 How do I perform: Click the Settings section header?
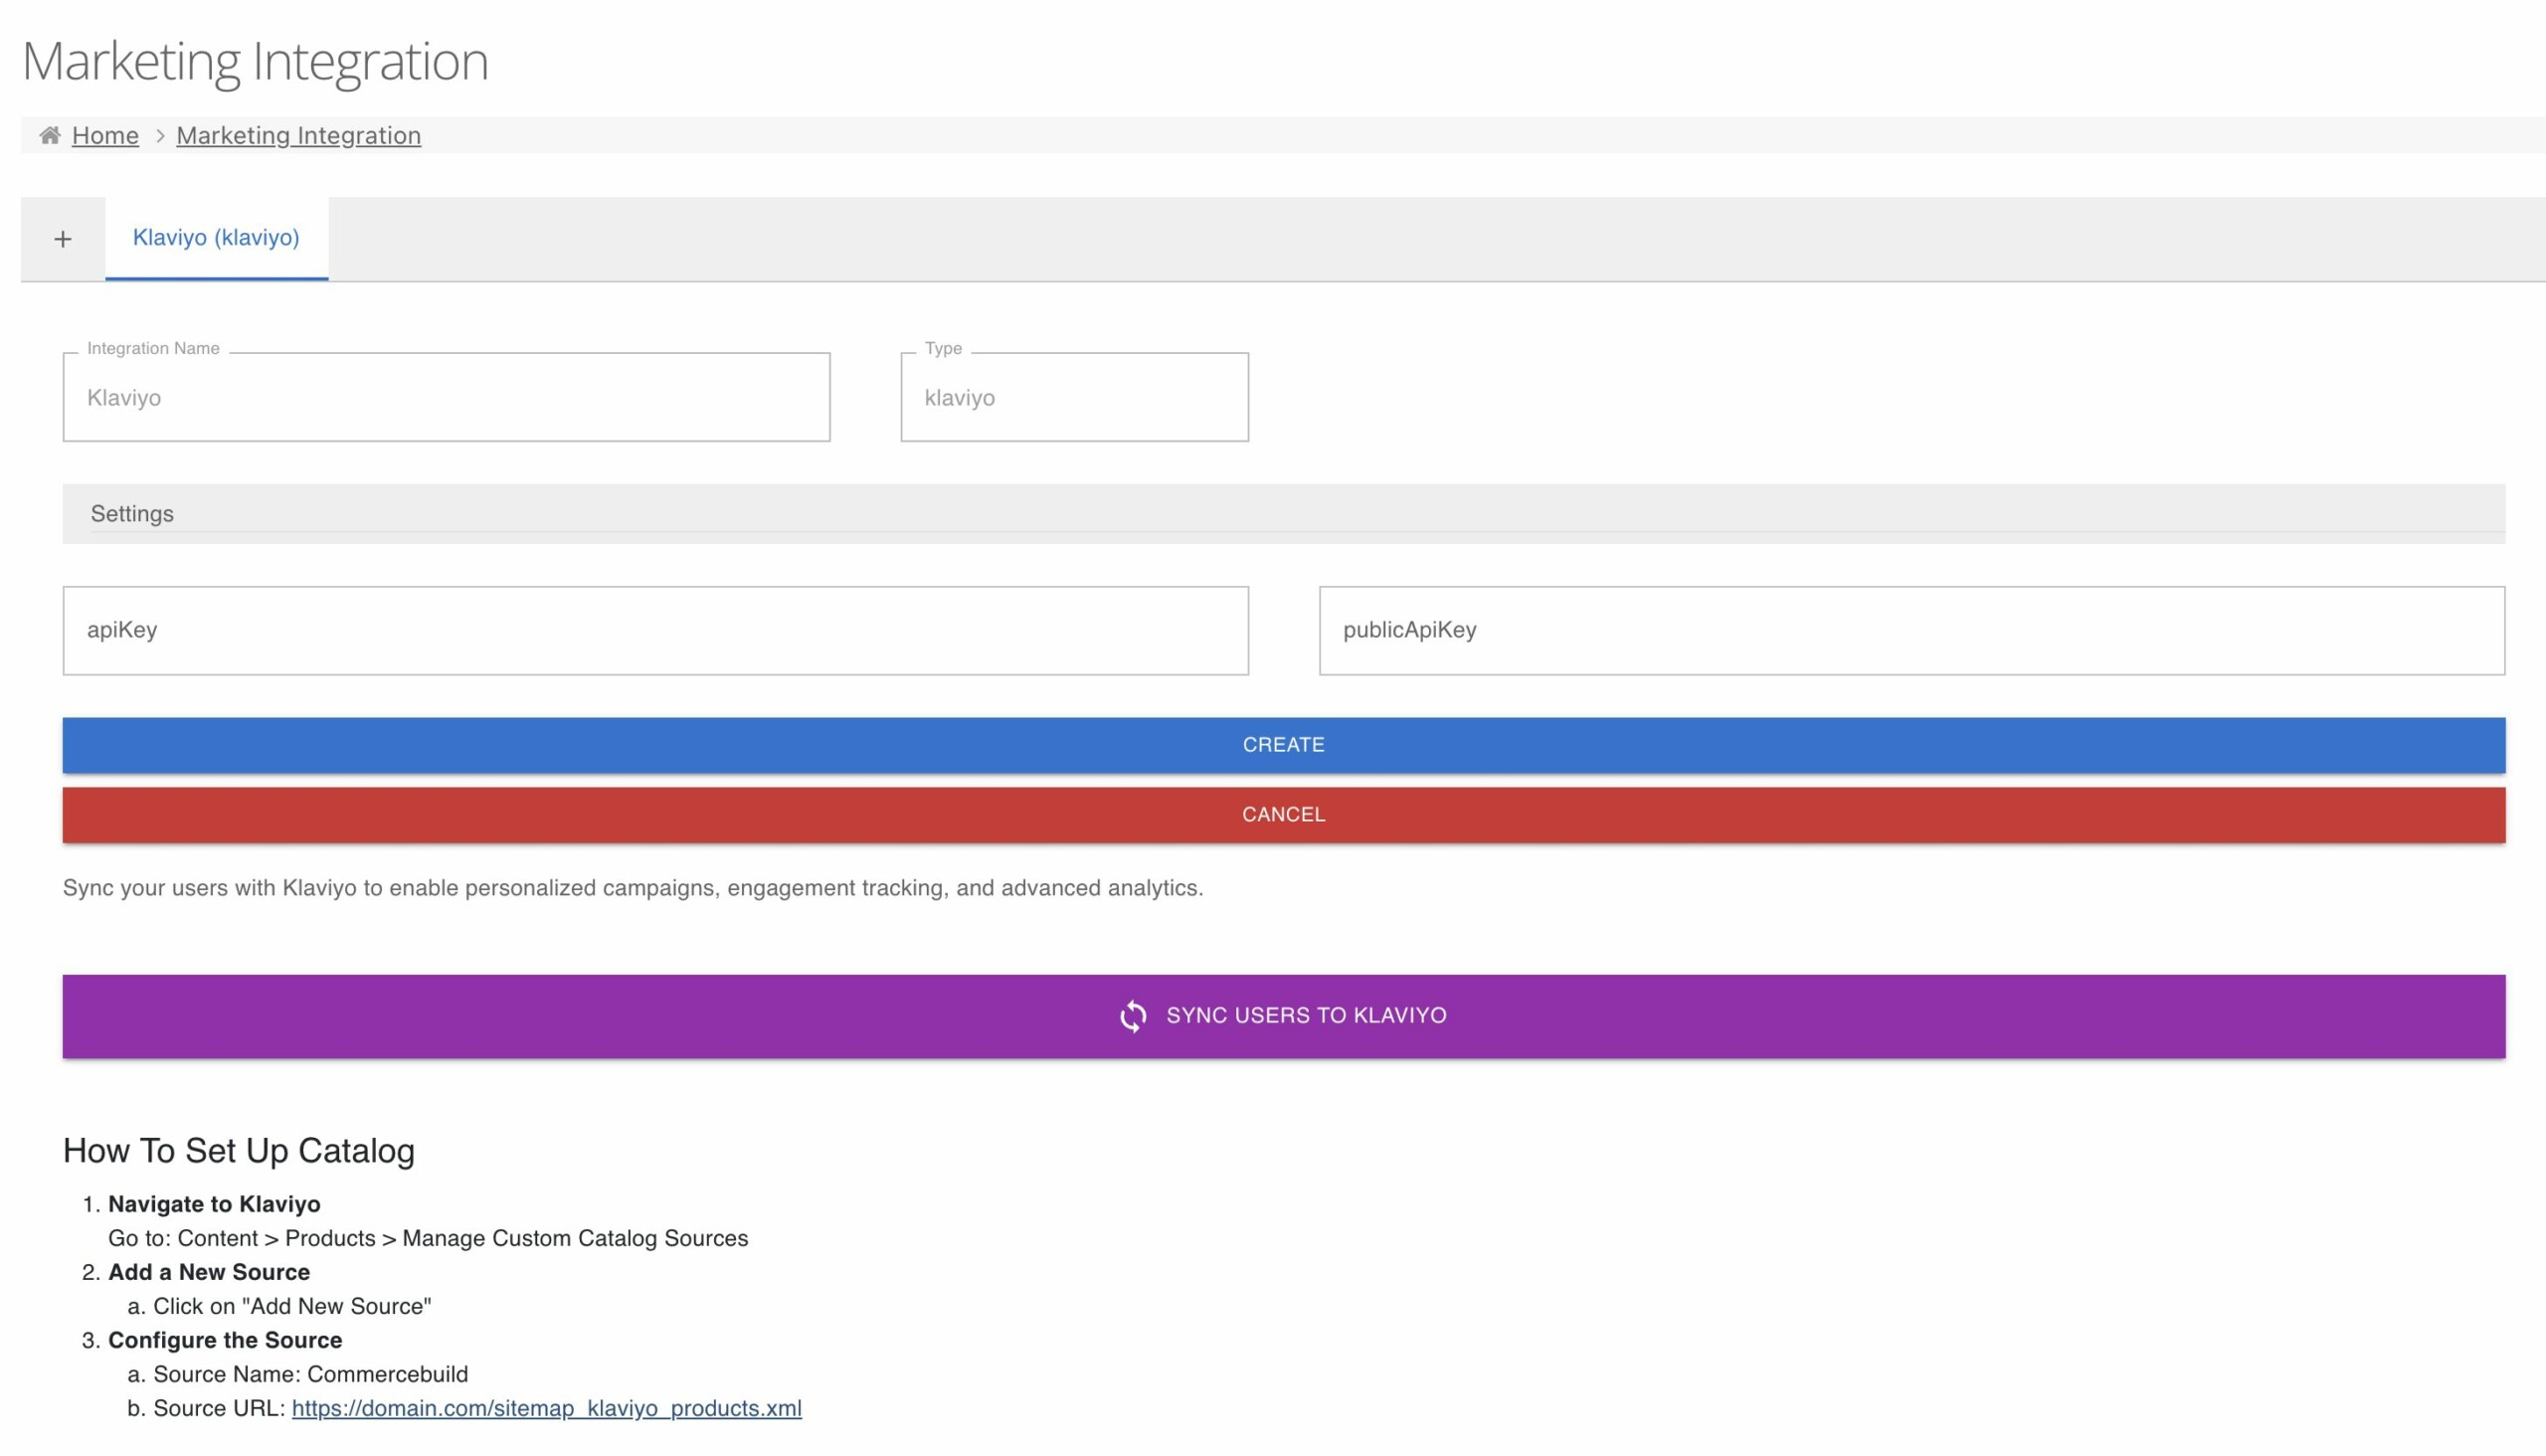pos(131,513)
